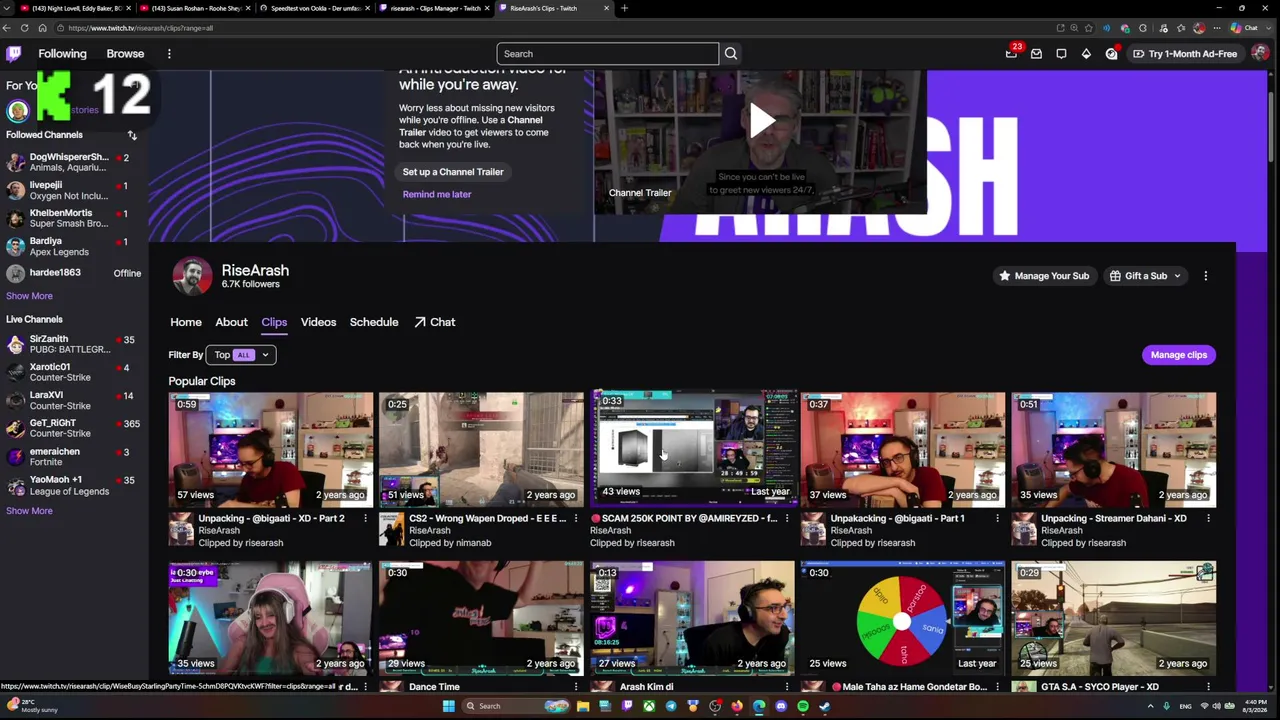Open options for Dance Time clip
Image resolution: width=1280 pixels, height=720 pixels.
tap(575, 687)
